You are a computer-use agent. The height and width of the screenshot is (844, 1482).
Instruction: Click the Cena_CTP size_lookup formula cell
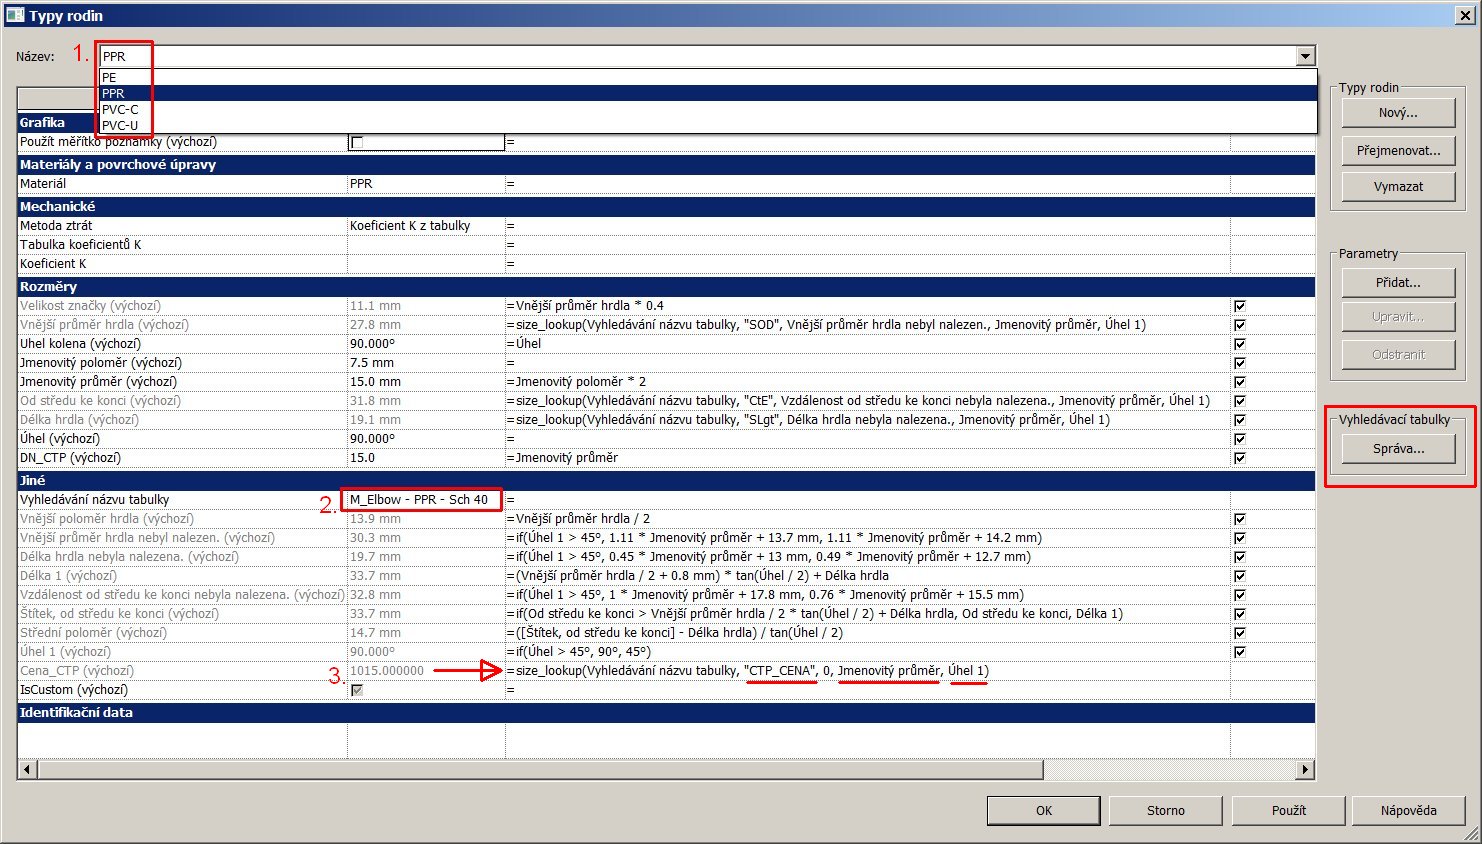868,671
